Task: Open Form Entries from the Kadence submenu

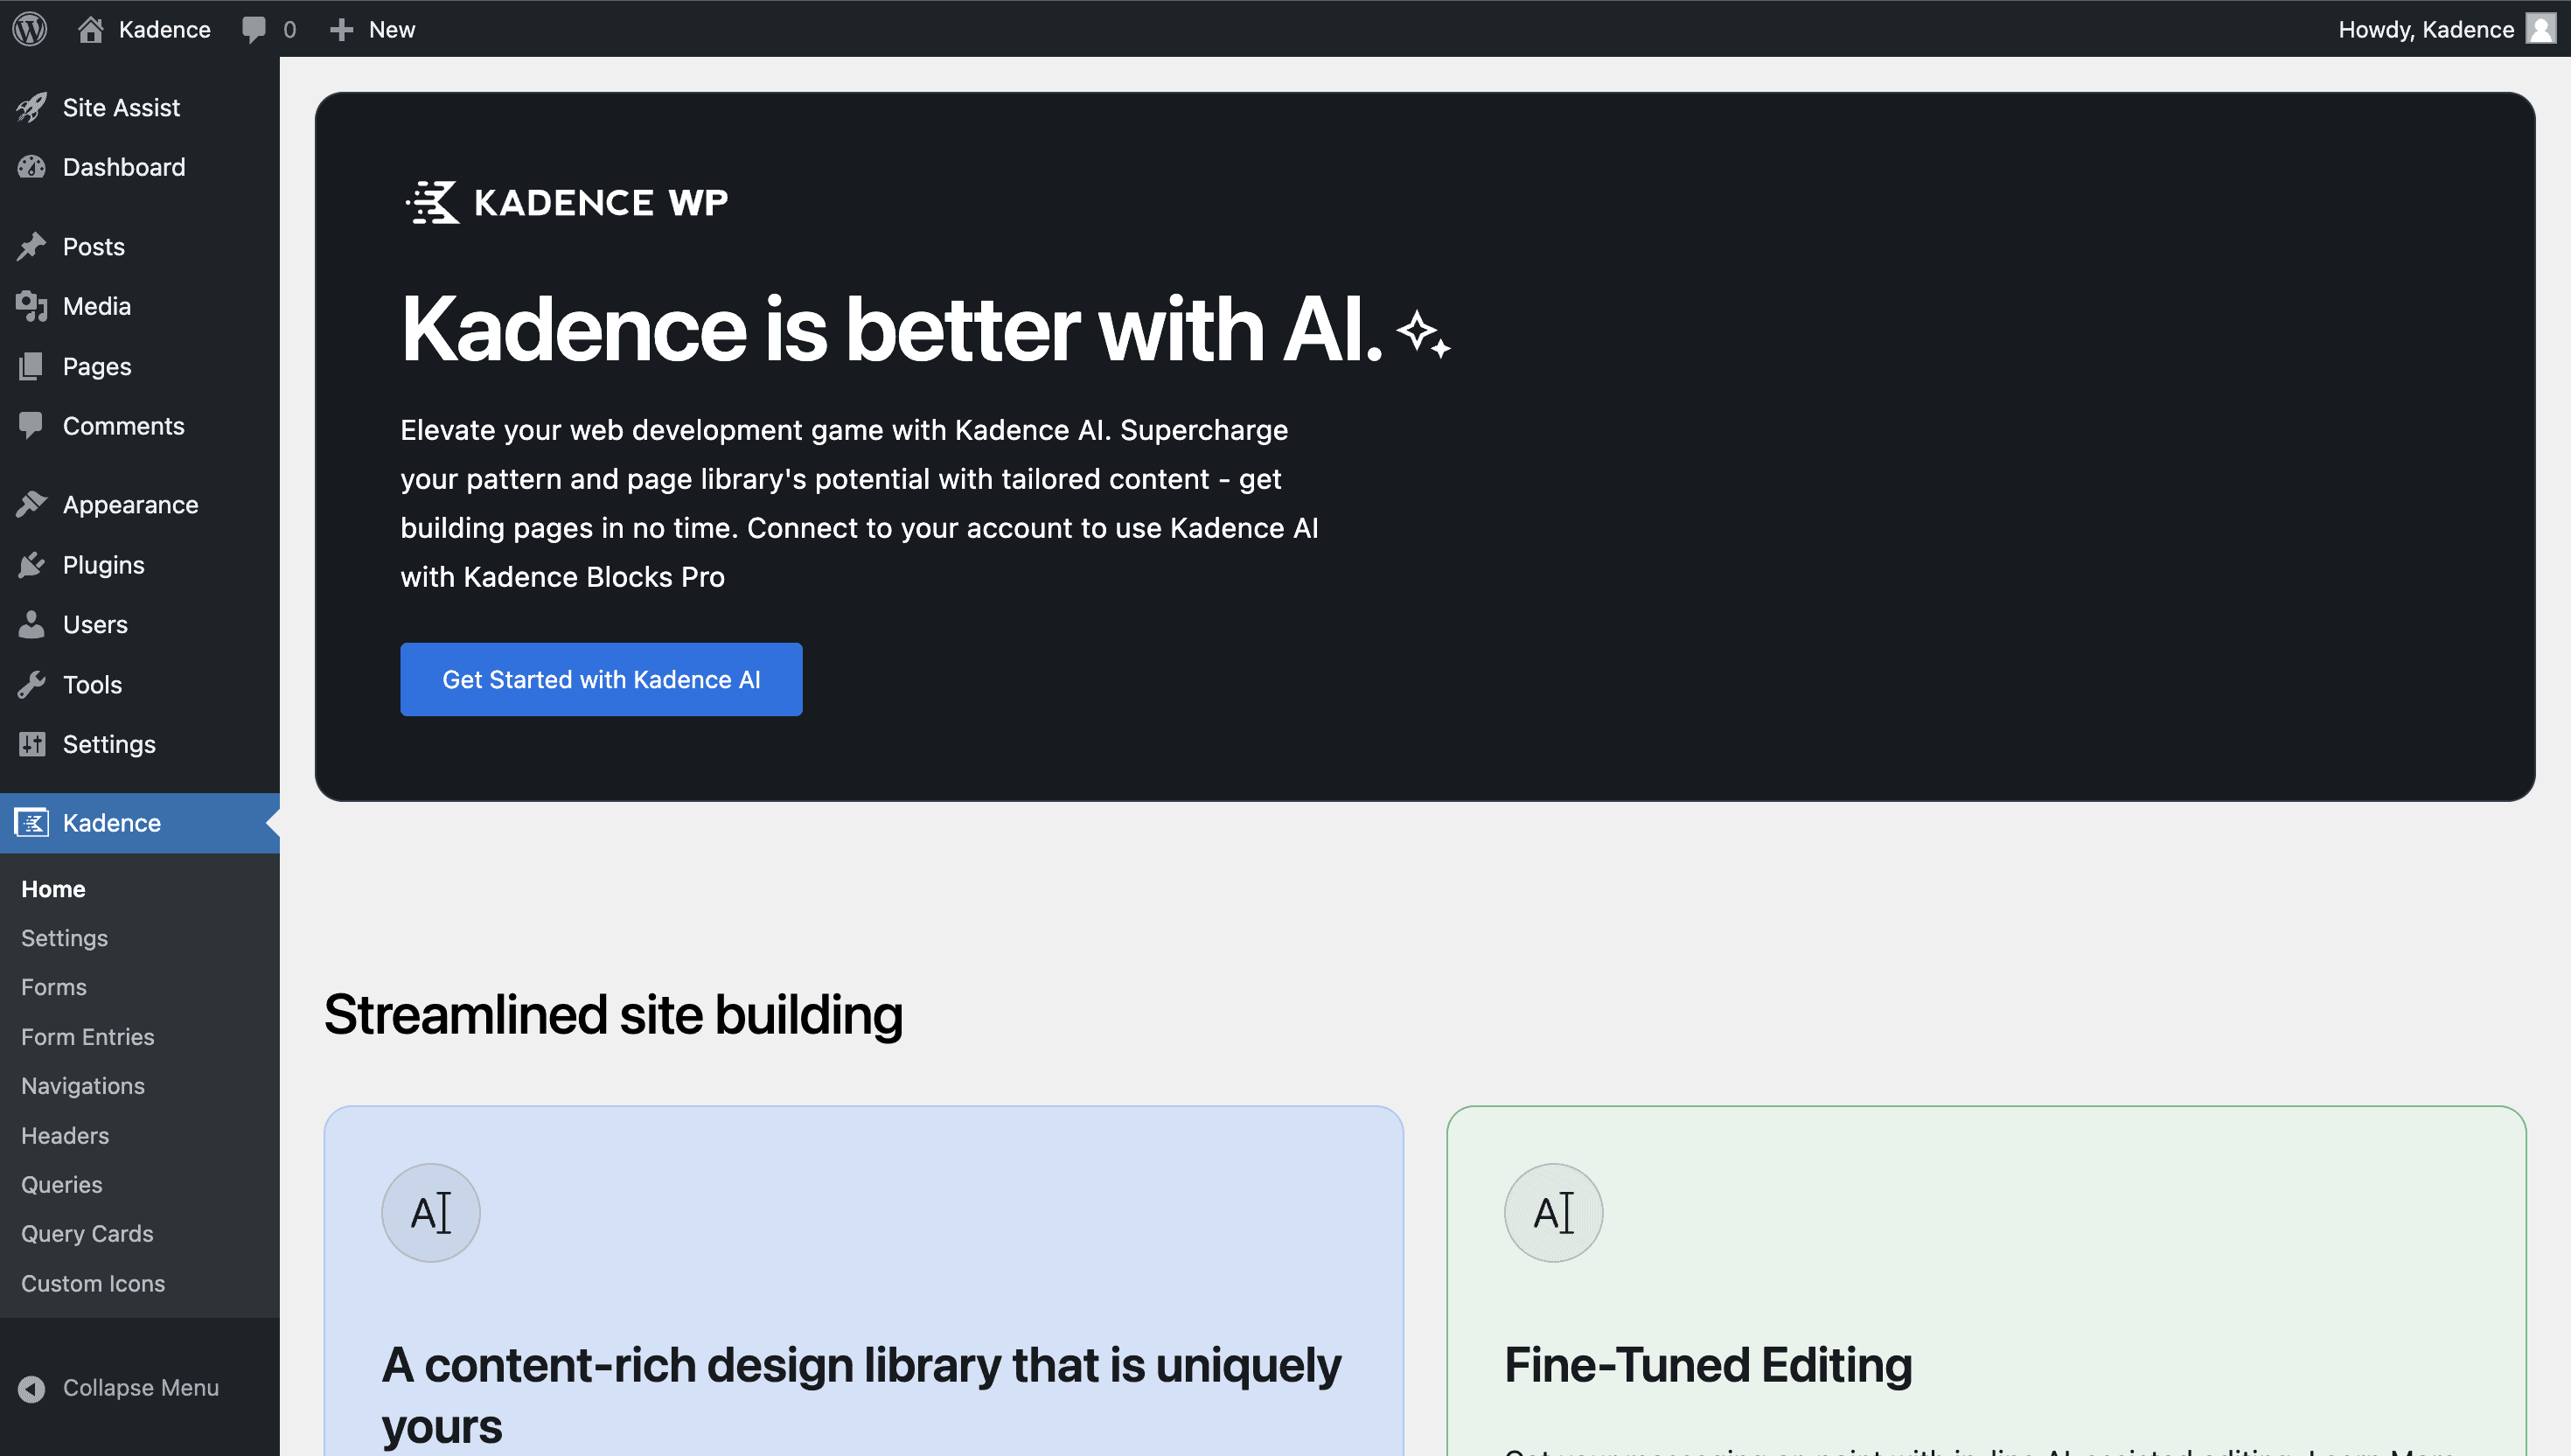Action: pos(87,1037)
